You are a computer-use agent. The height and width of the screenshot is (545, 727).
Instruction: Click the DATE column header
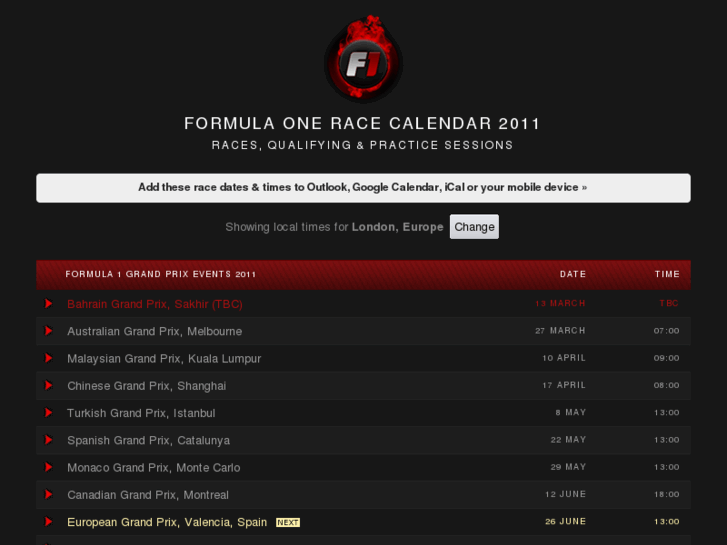point(573,274)
